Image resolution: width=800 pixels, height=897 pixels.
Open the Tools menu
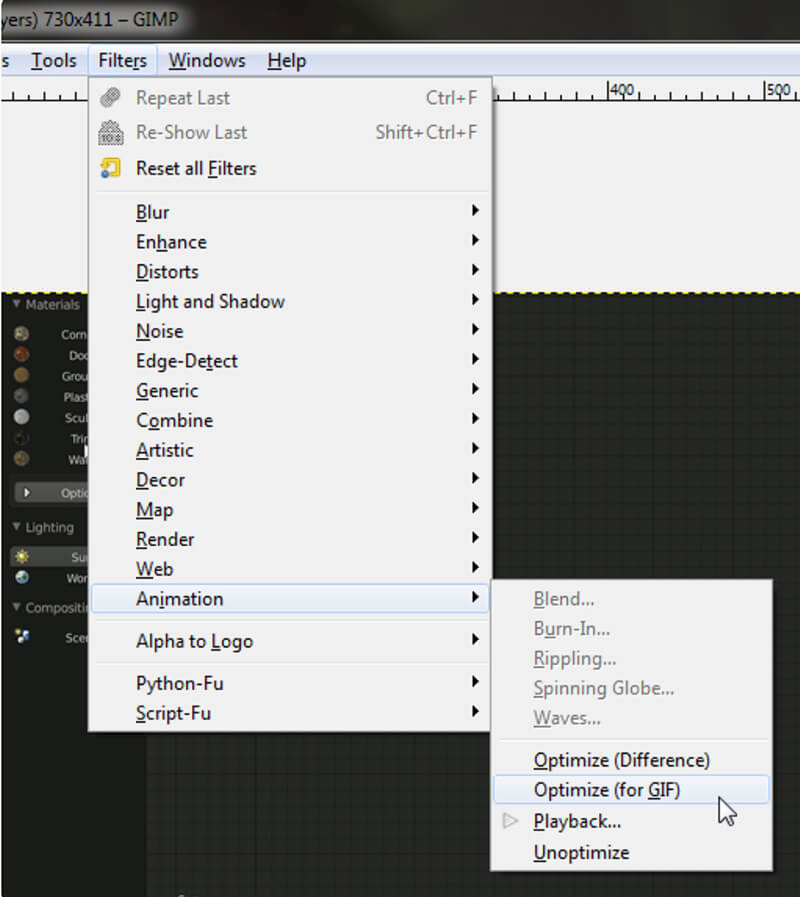[x=53, y=61]
